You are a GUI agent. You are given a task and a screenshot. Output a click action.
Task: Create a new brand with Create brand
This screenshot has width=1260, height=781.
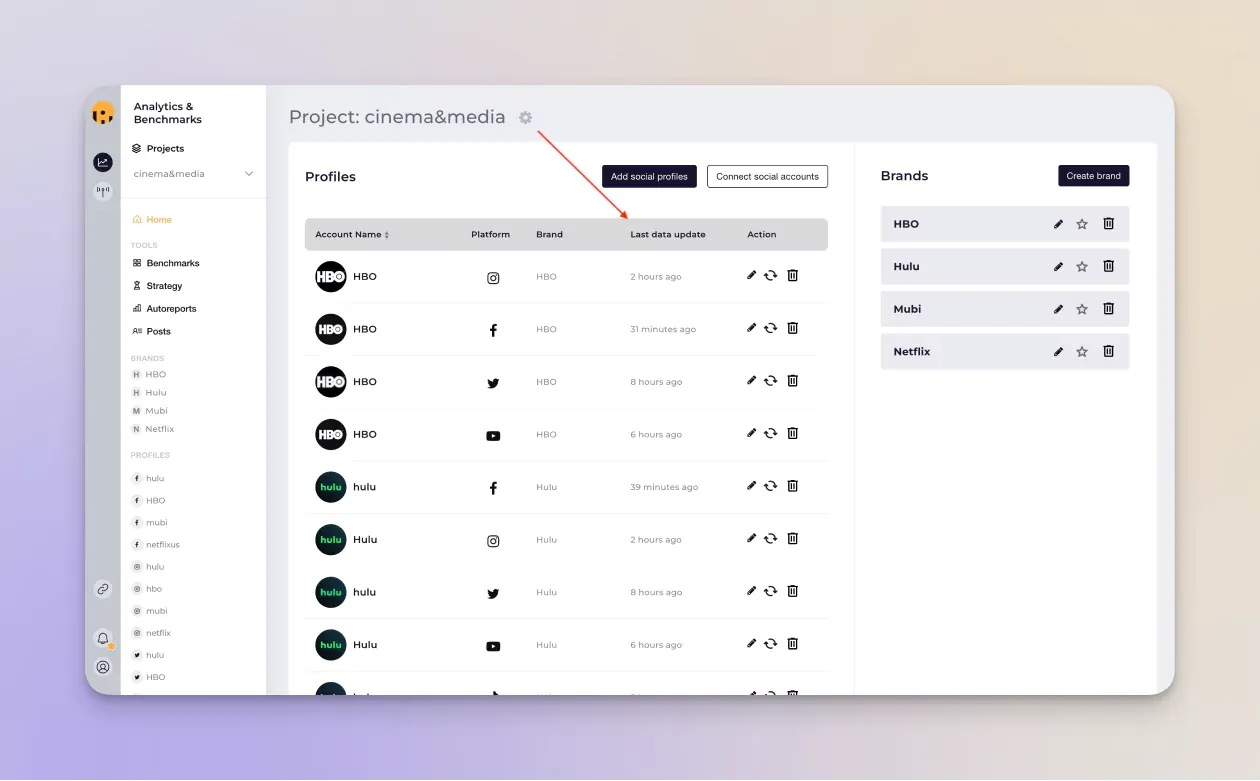pyautogui.click(x=1094, y=176)
